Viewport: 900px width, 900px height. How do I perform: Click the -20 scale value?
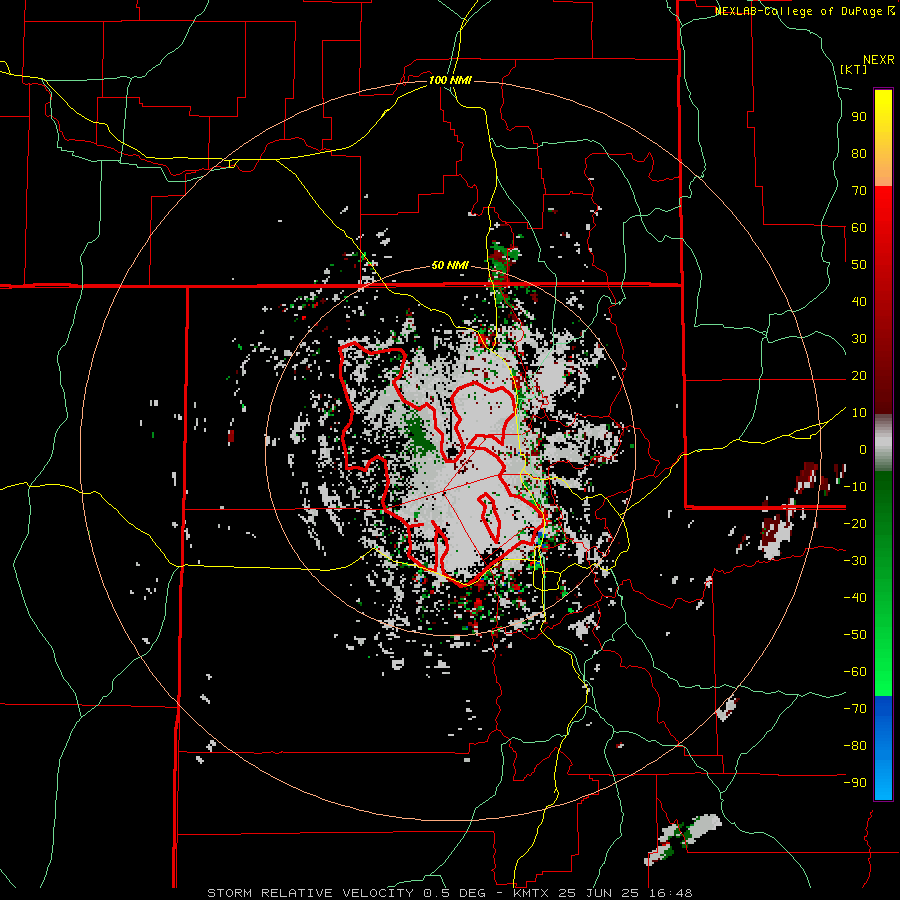855,524
